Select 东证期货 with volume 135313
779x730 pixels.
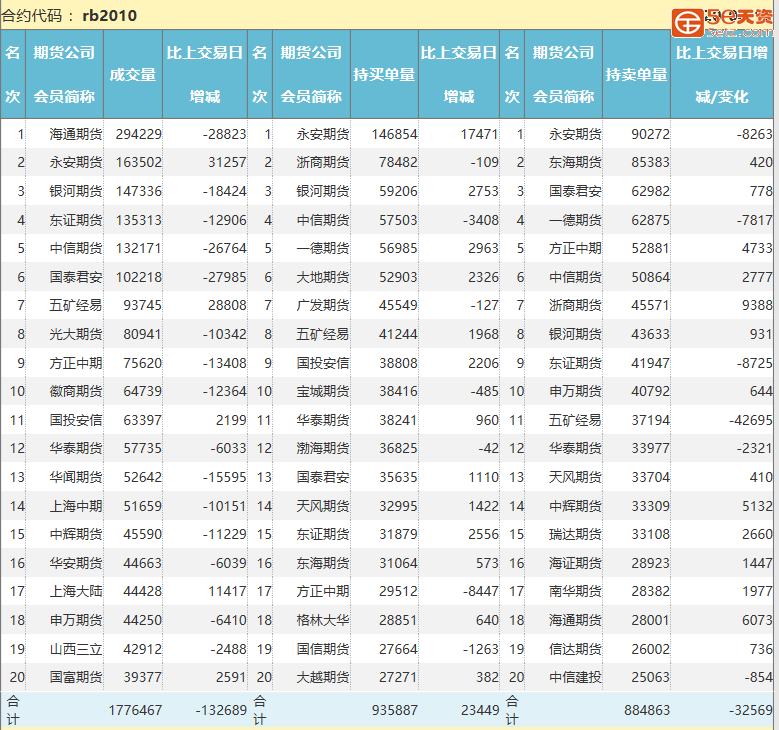(76, 220)
